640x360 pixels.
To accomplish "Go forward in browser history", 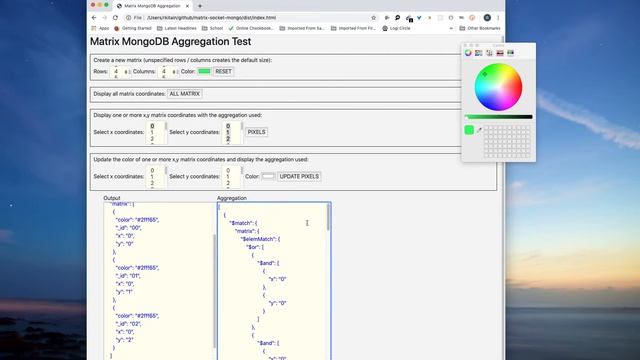I will coord(104,18).
